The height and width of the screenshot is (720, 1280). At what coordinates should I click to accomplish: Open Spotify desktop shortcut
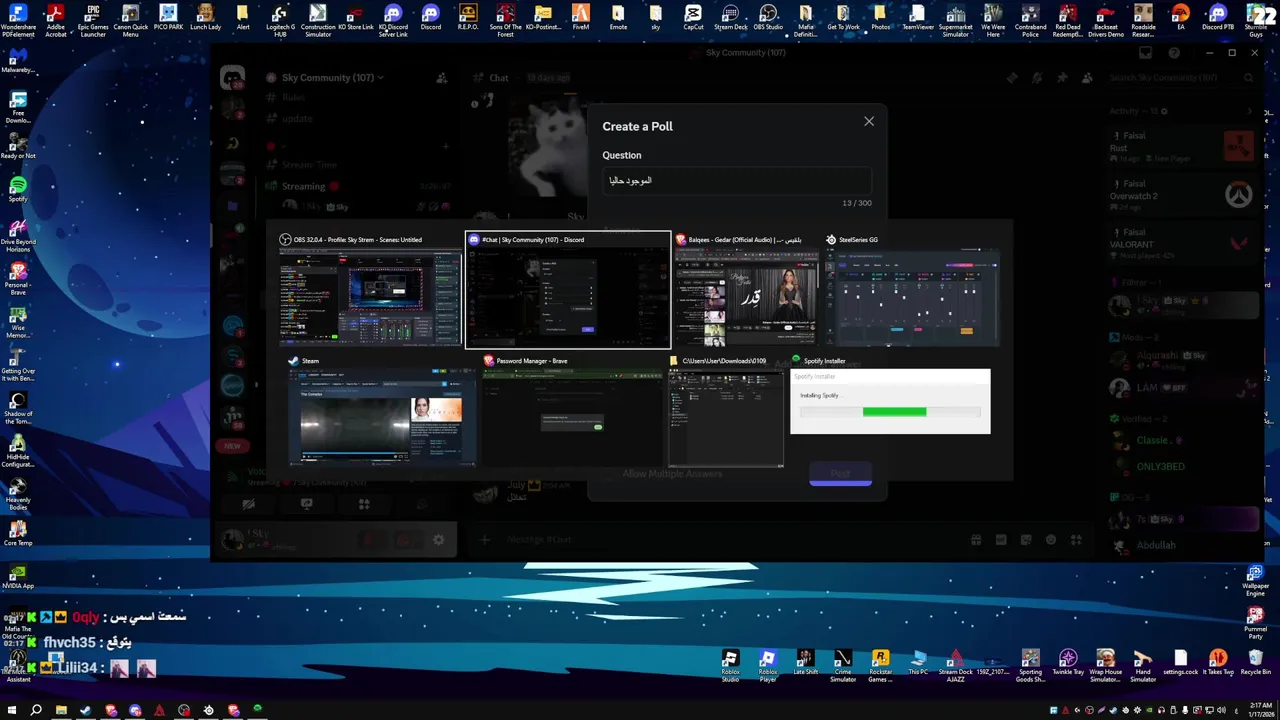point(18,189)
